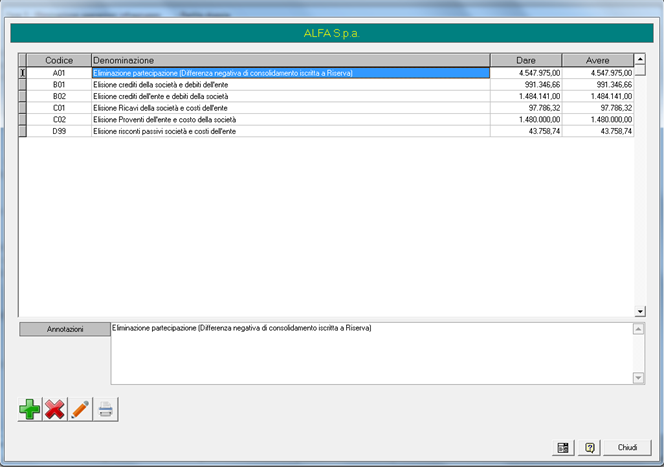This screenshot has width=664, height=467.
Task: Click the Avere column header
Action: pos(598,60)
